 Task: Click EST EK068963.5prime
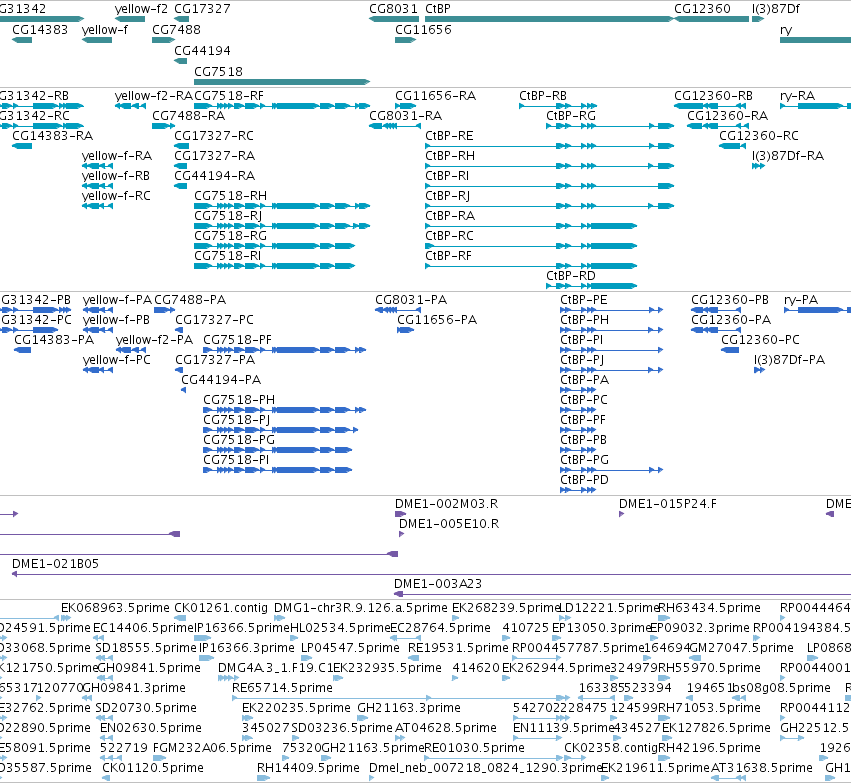click(115, 608)
